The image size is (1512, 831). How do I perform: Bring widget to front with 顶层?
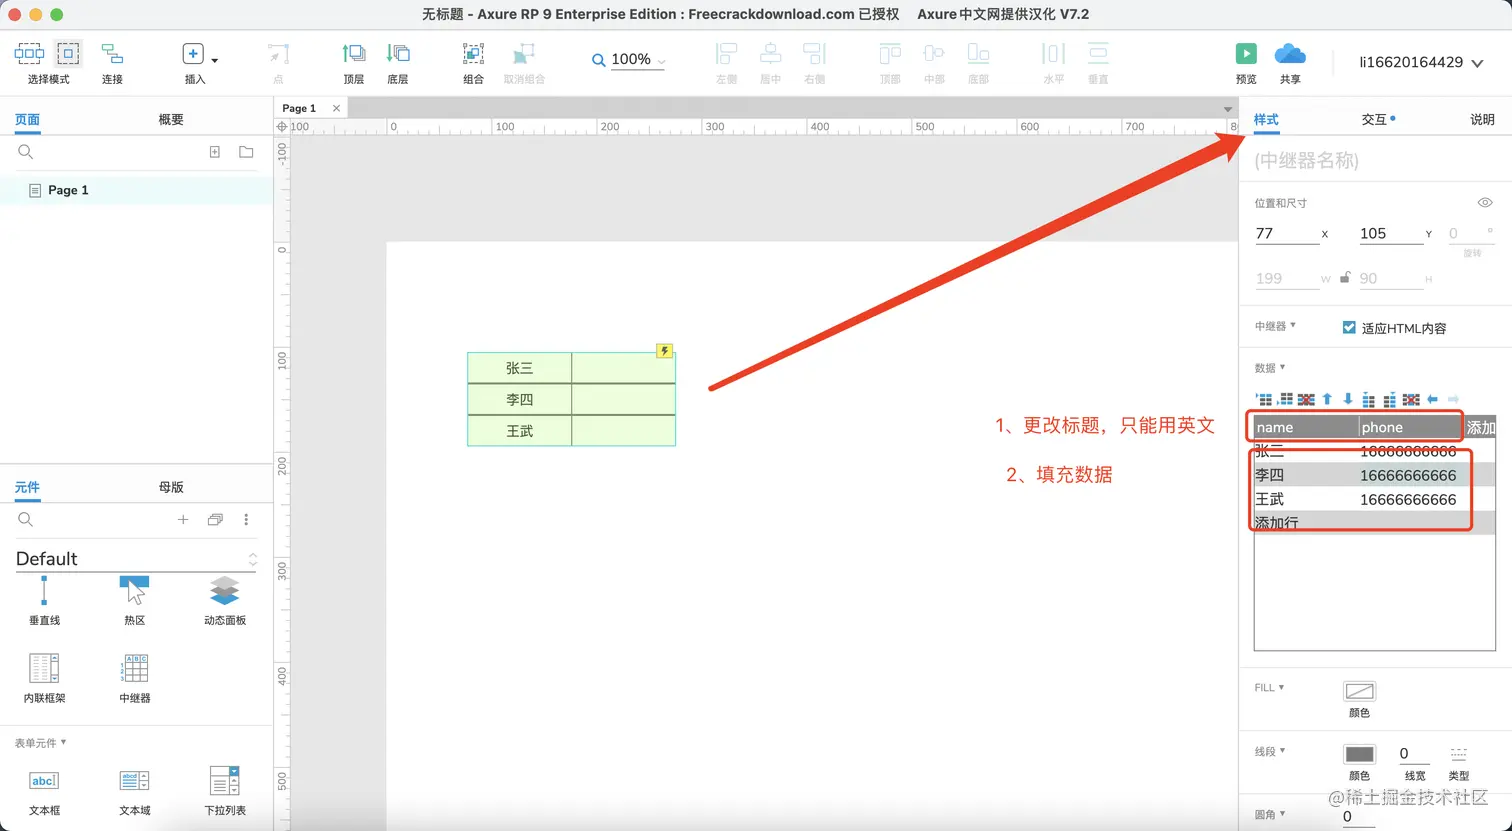(354, 54)
